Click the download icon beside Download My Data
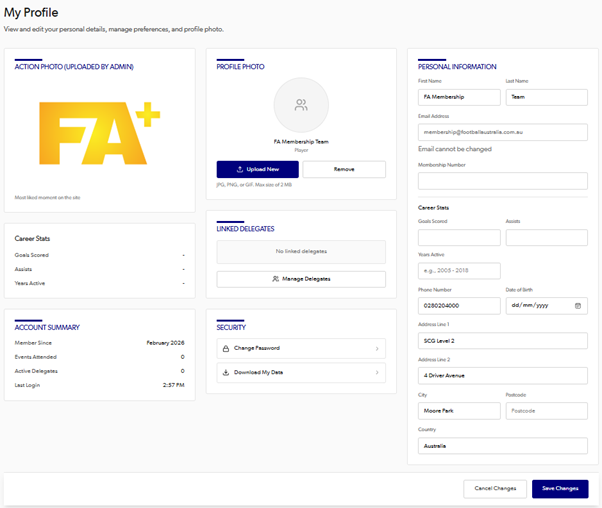602x508 pixels. click(226, 372)
